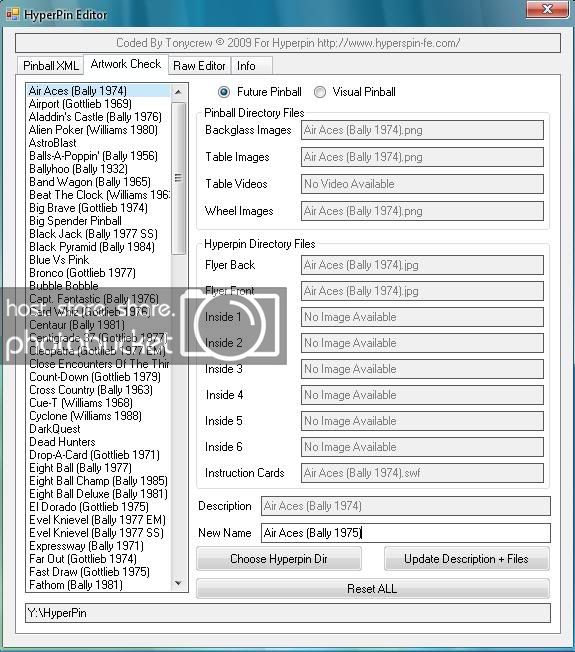The height and width of the screenshot is (652, 575).
Task: Select Evel Knievel (Bally 1977 SS)
Action: coord(99,533)
